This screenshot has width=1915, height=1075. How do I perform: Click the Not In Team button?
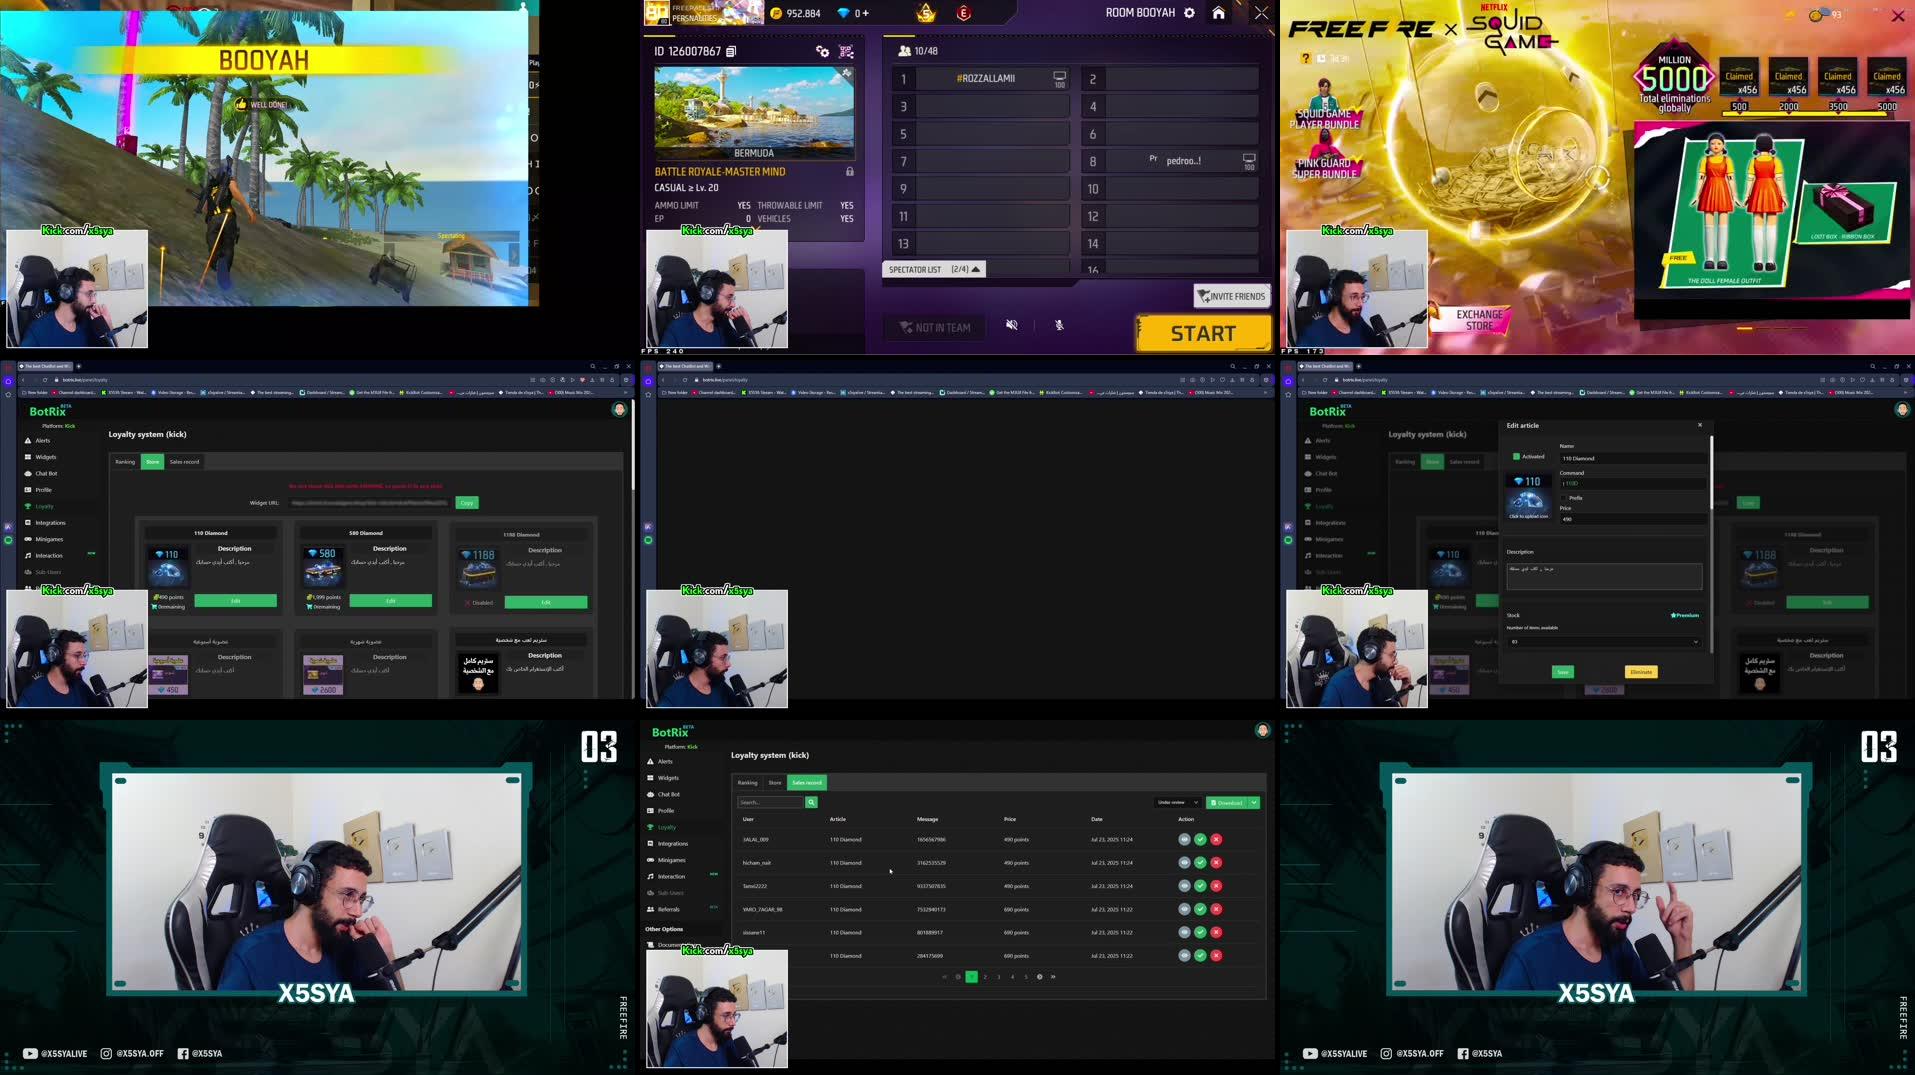click(x=934, y=327)
